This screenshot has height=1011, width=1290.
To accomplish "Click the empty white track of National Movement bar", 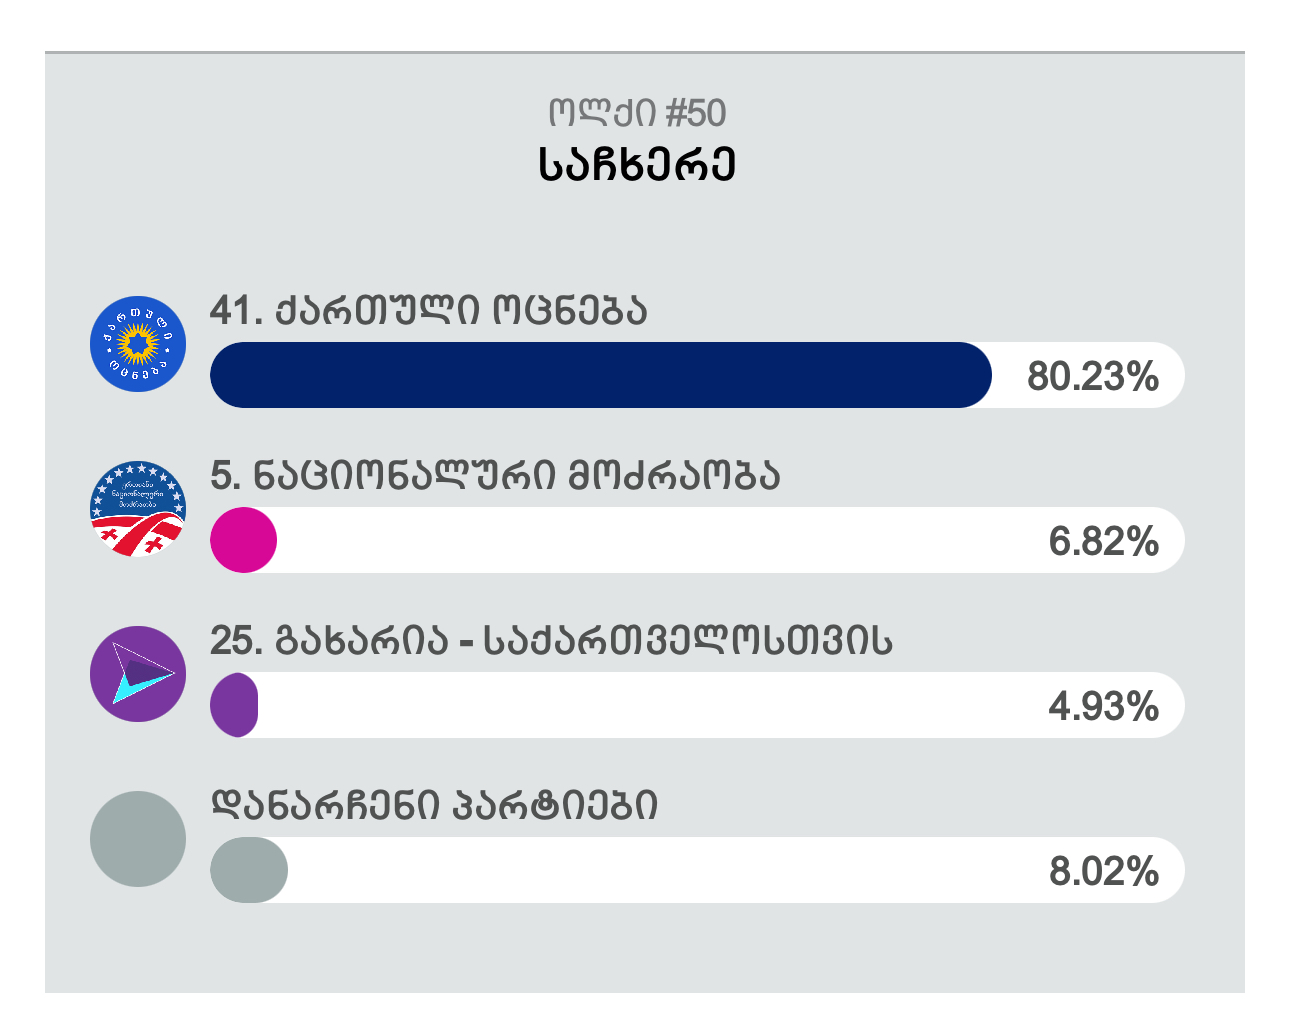I will (x=650, y=540).
